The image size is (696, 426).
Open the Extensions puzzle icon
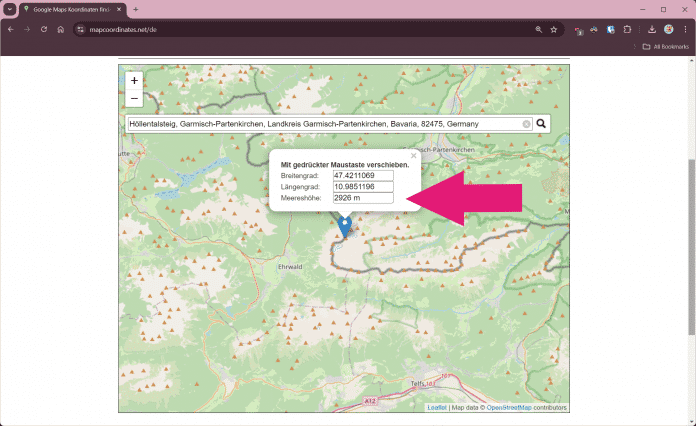(628, 29)
